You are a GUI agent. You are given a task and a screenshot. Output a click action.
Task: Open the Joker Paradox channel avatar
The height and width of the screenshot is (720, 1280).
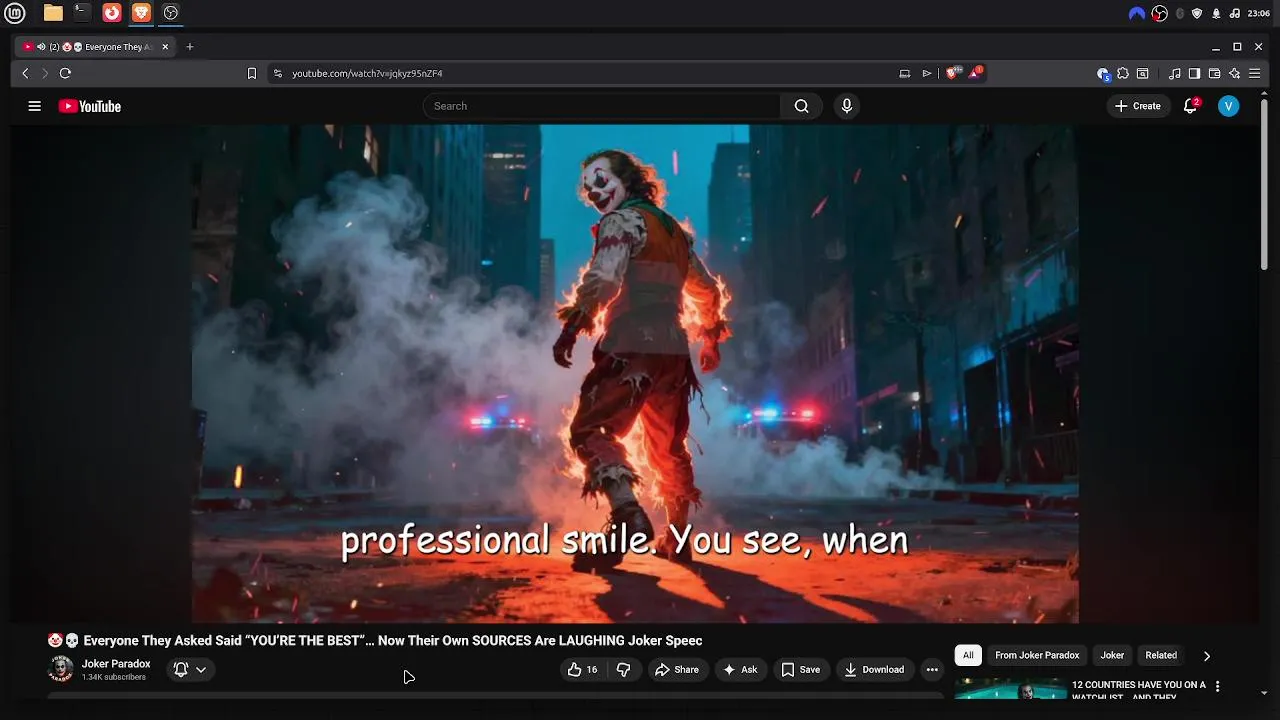coord(61,670)
